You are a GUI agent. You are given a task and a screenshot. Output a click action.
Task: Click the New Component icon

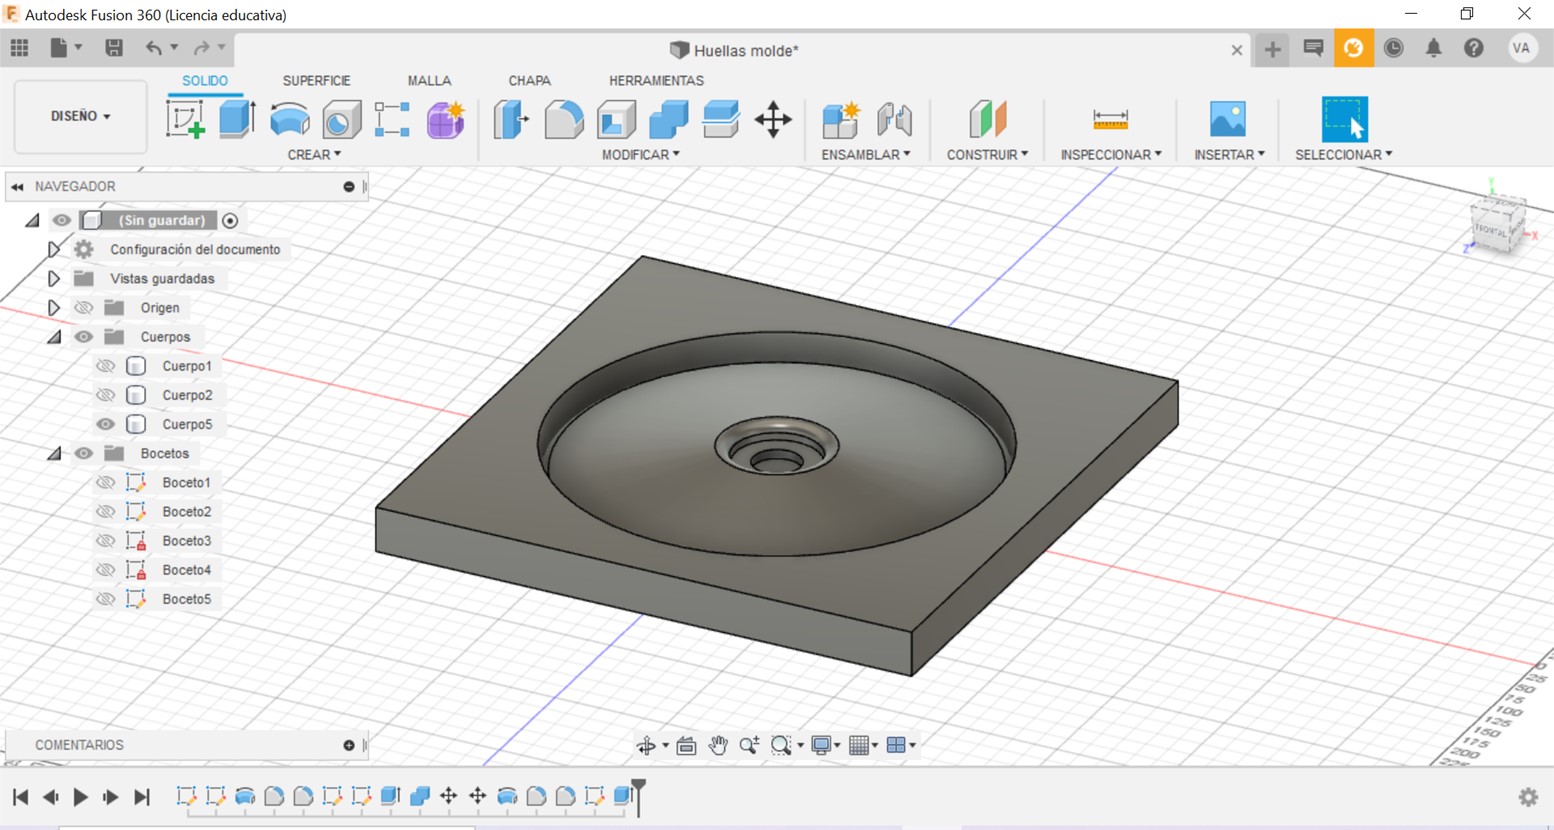[840, 119]
